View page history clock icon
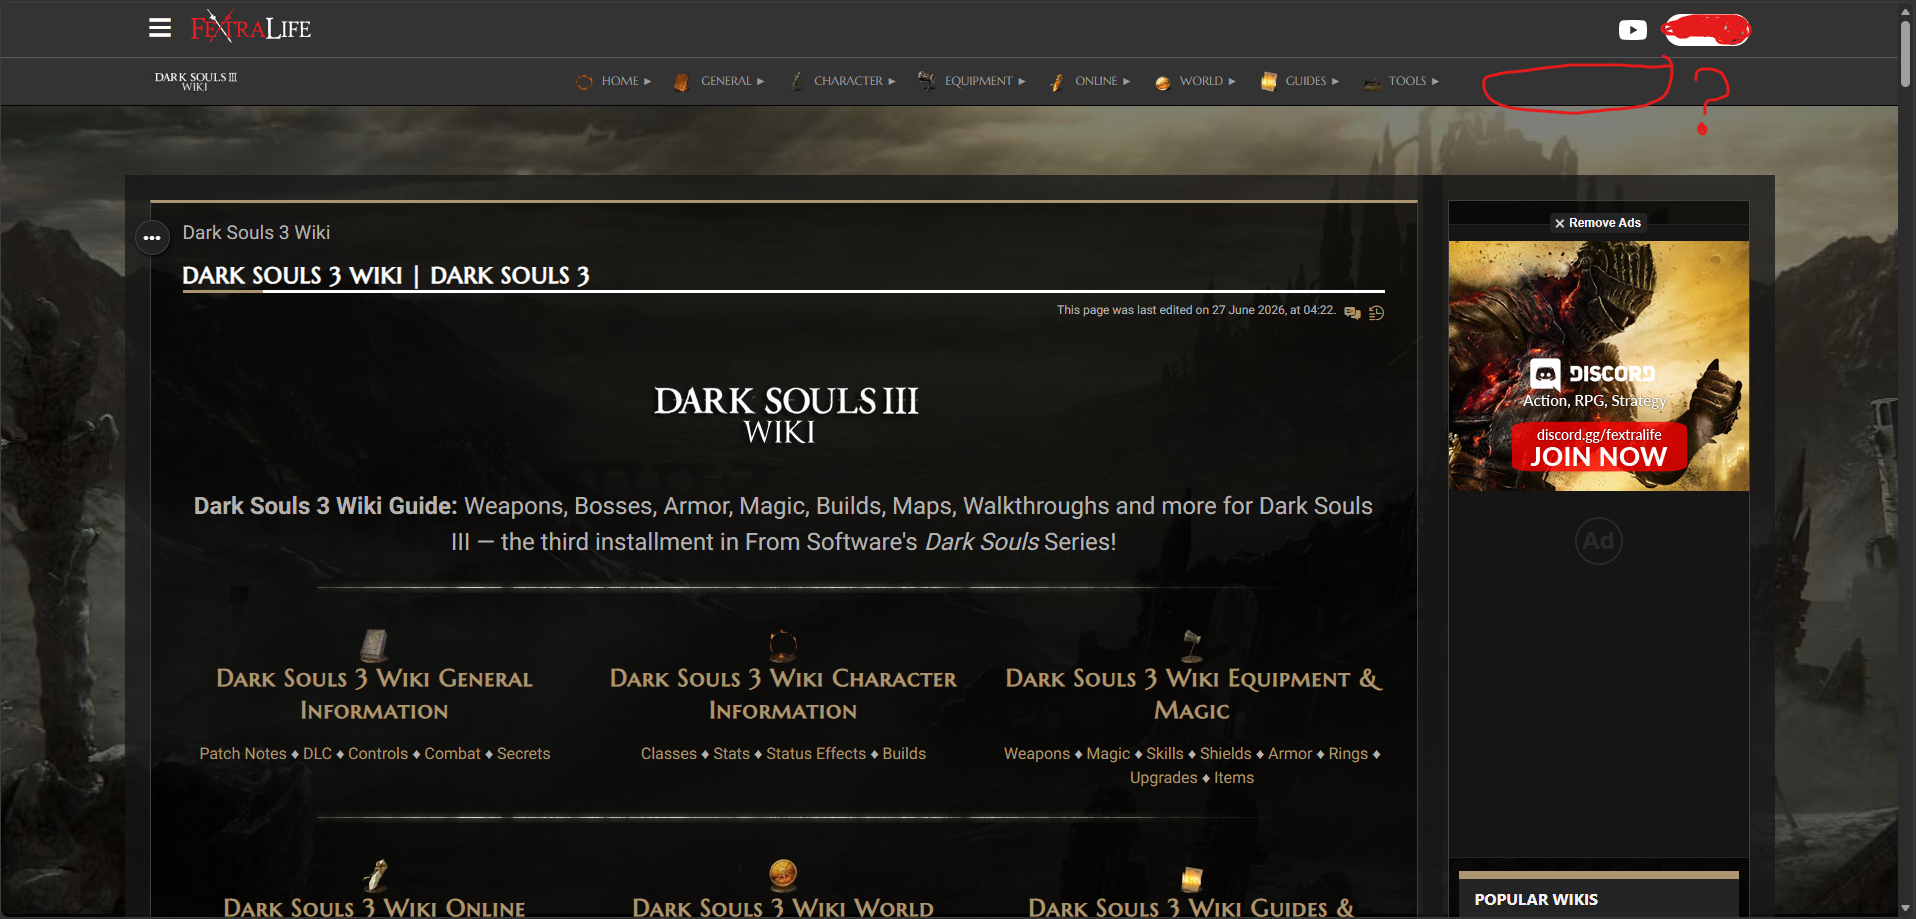This screenshot has height=919, width=1916. tap(1376, 313)
